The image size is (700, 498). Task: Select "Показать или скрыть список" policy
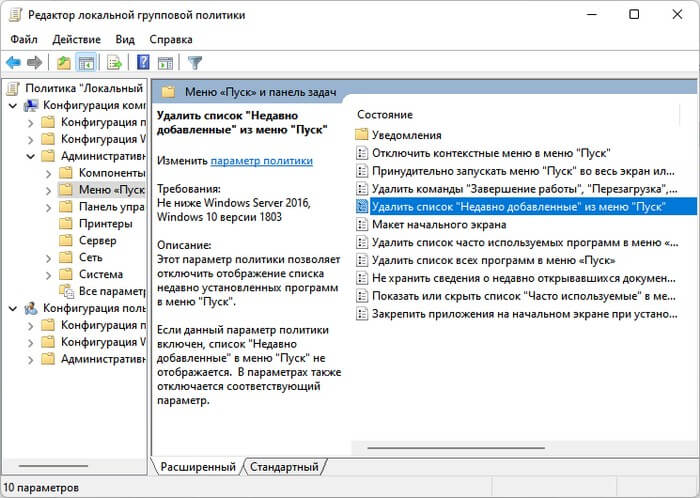524,296
